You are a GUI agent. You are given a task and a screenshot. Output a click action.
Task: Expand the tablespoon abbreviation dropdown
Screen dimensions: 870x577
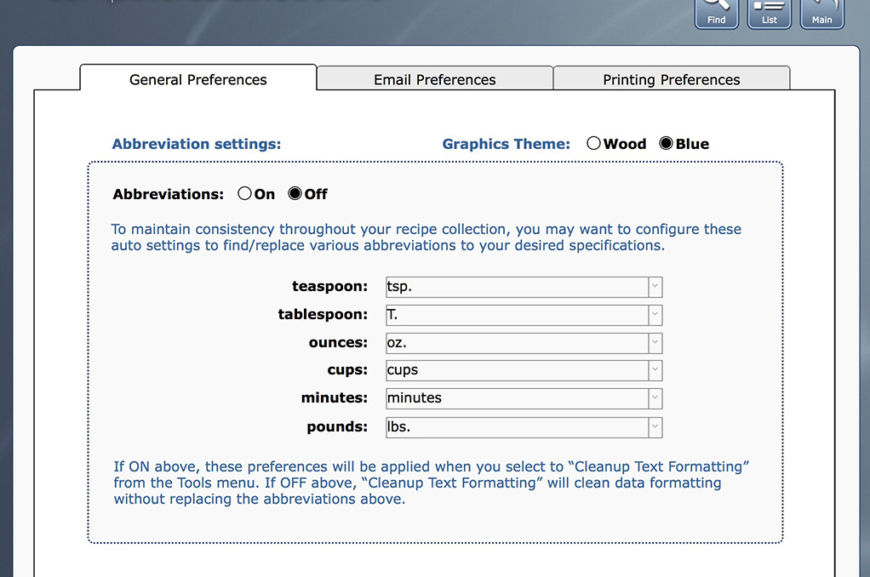tap(655, 315)
